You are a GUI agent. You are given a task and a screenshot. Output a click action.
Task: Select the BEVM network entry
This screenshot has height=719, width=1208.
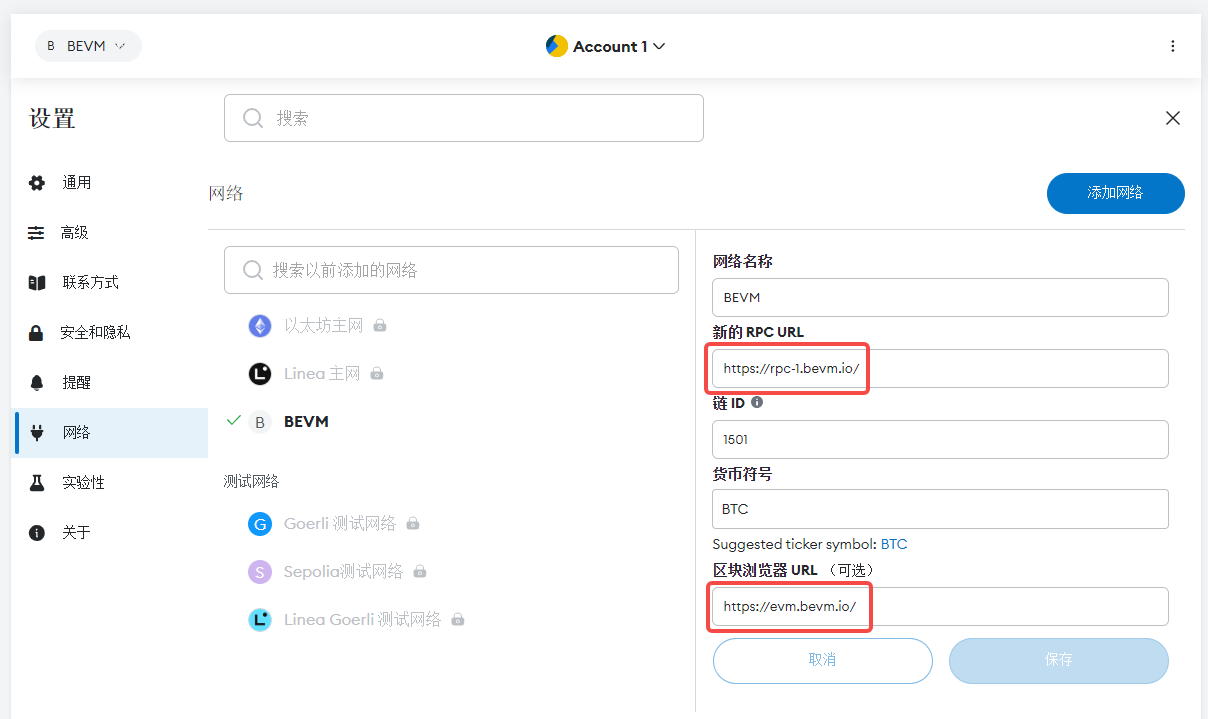(306, 421)
